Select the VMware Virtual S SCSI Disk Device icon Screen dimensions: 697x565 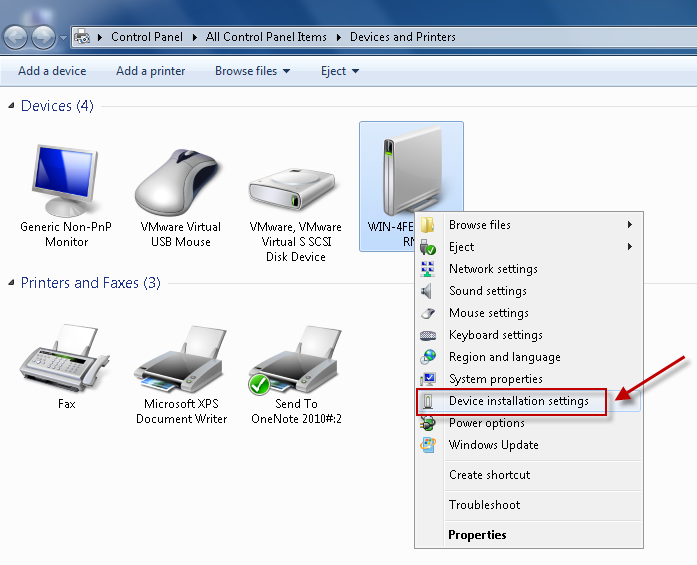pyautogui.click(x=292, y=189)
